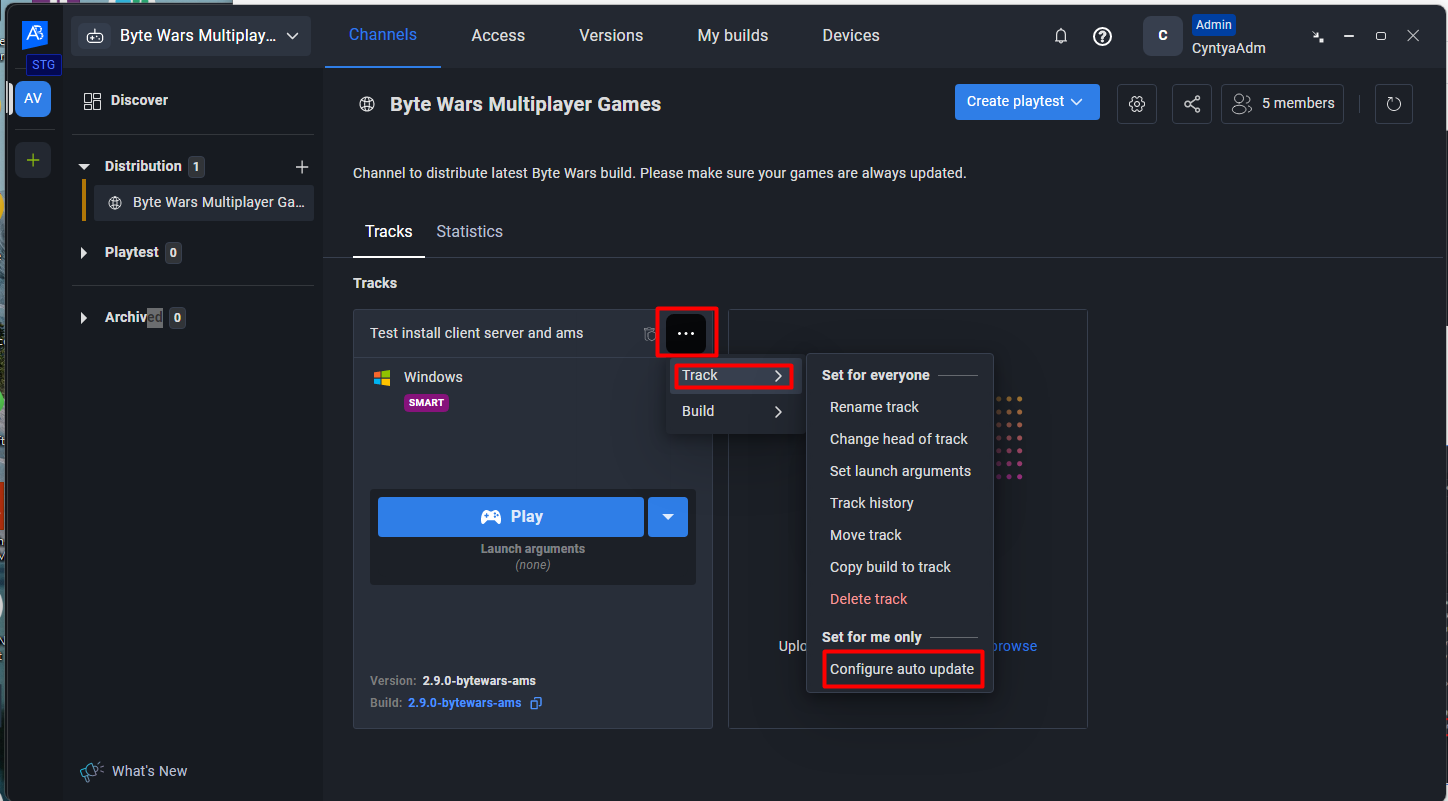Viewport: 1448px width, 801px height.
Task: Open the Create playtest dropdown
Action: point(1027,102)
